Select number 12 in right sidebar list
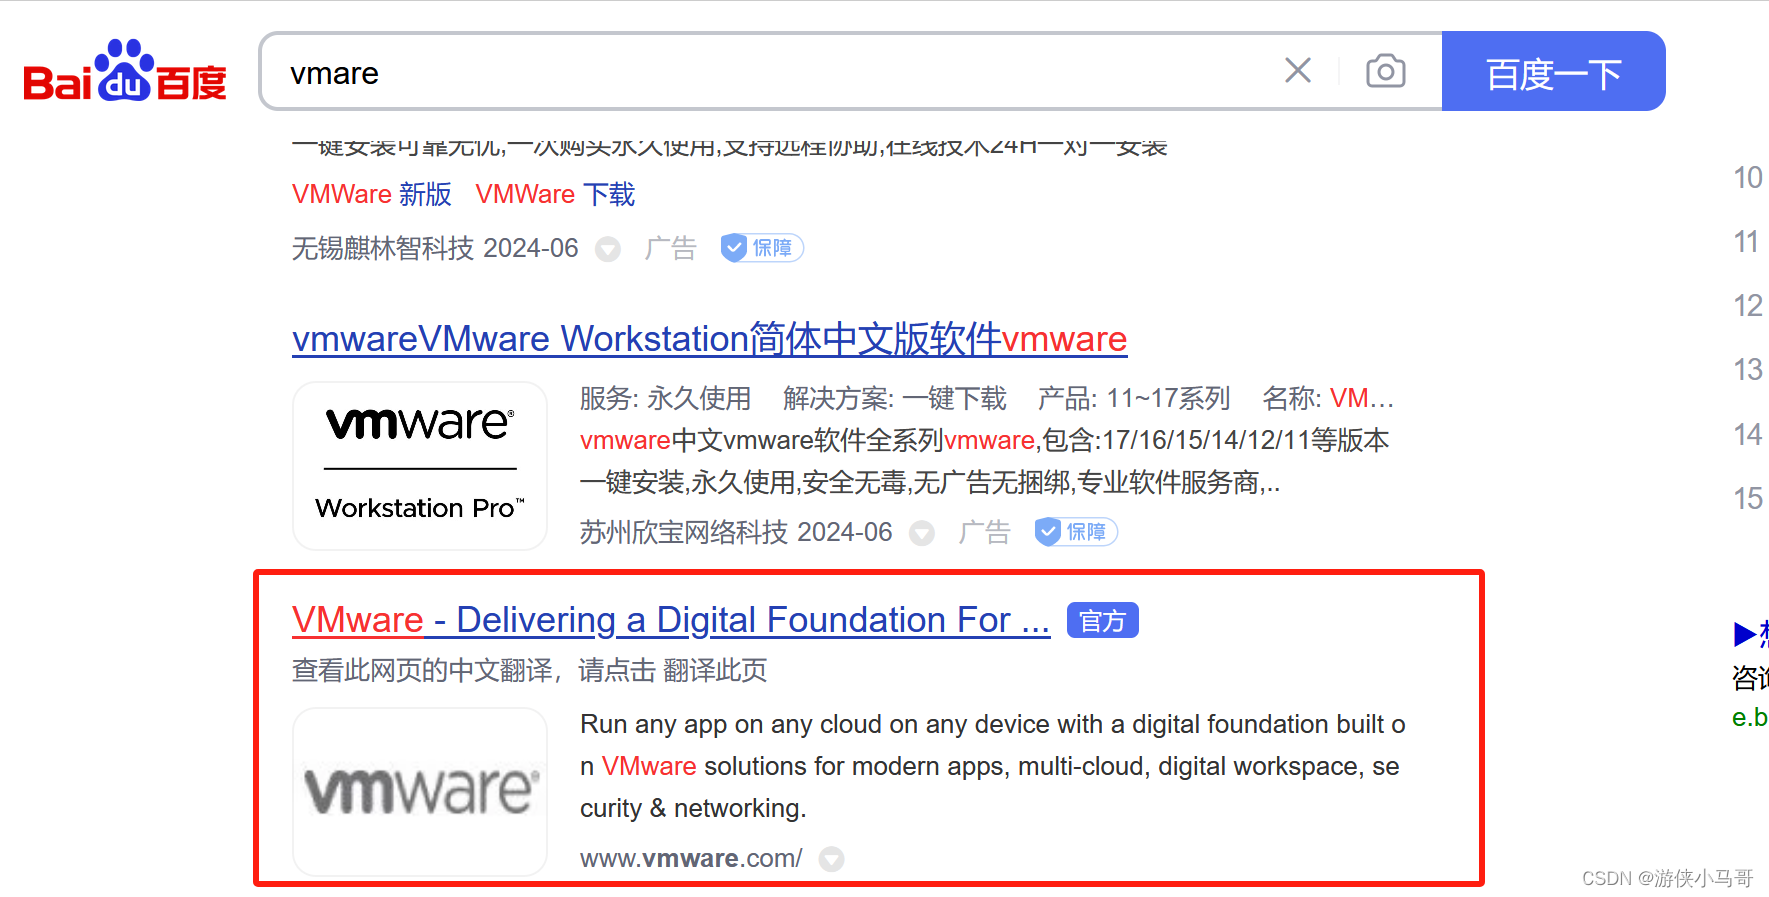This screenshot has height=897, width=1769. tap(1748, 306)
